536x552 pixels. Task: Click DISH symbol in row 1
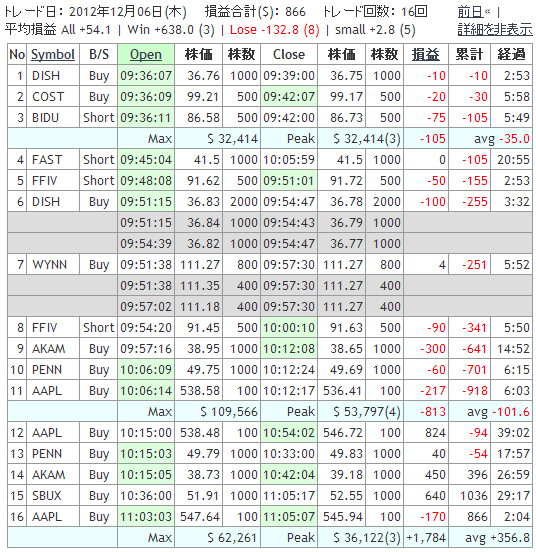[46, 76]
